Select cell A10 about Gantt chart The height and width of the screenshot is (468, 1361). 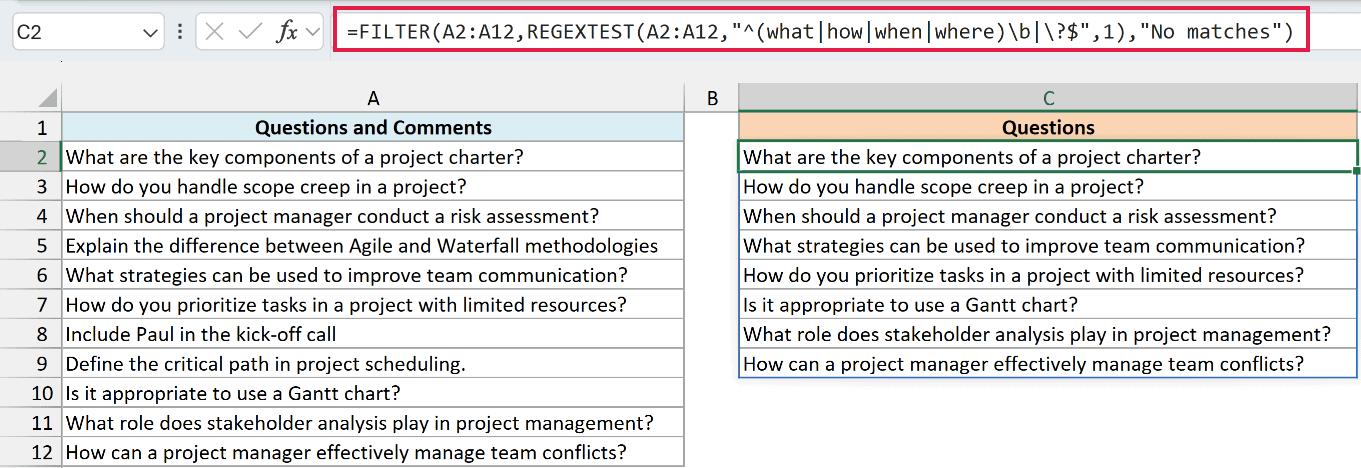(x=373, y=393)
